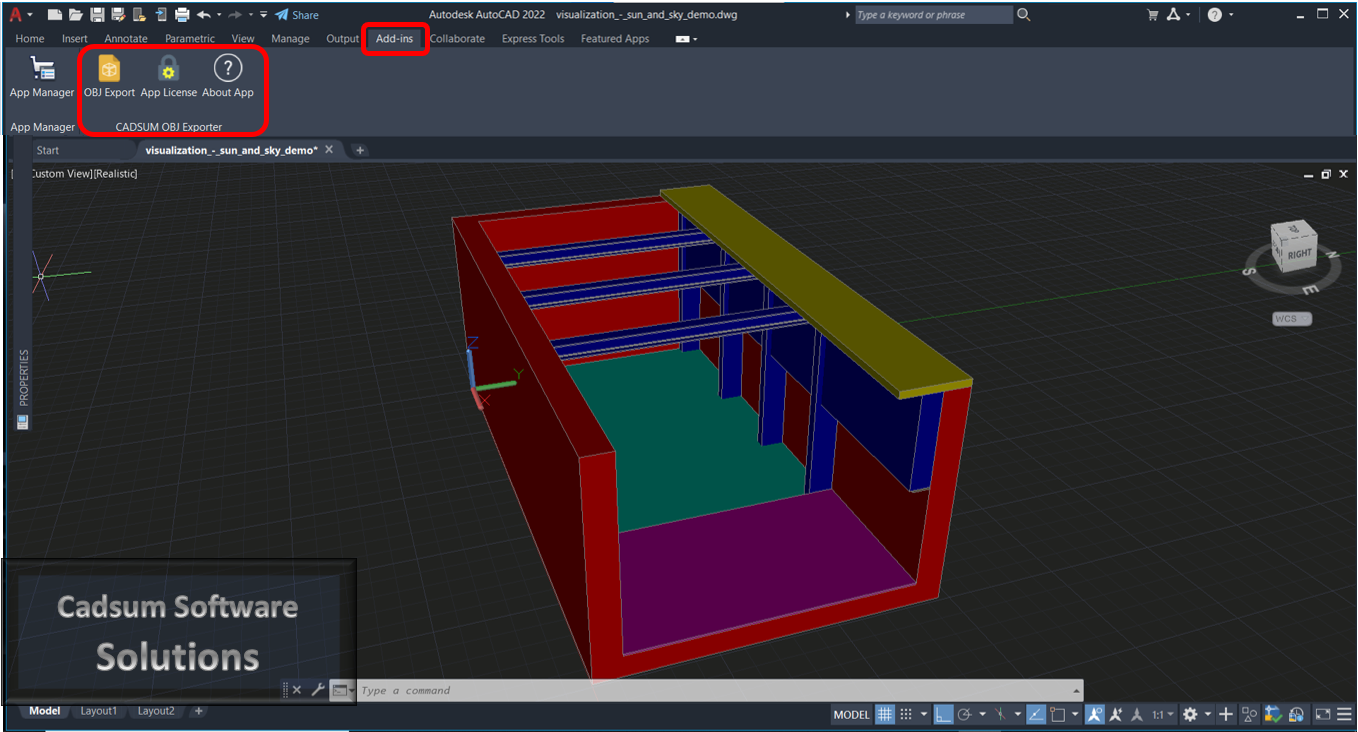Toggle the drawing grid display
This screenshot has height=732, width=1358.
[885, 714]
